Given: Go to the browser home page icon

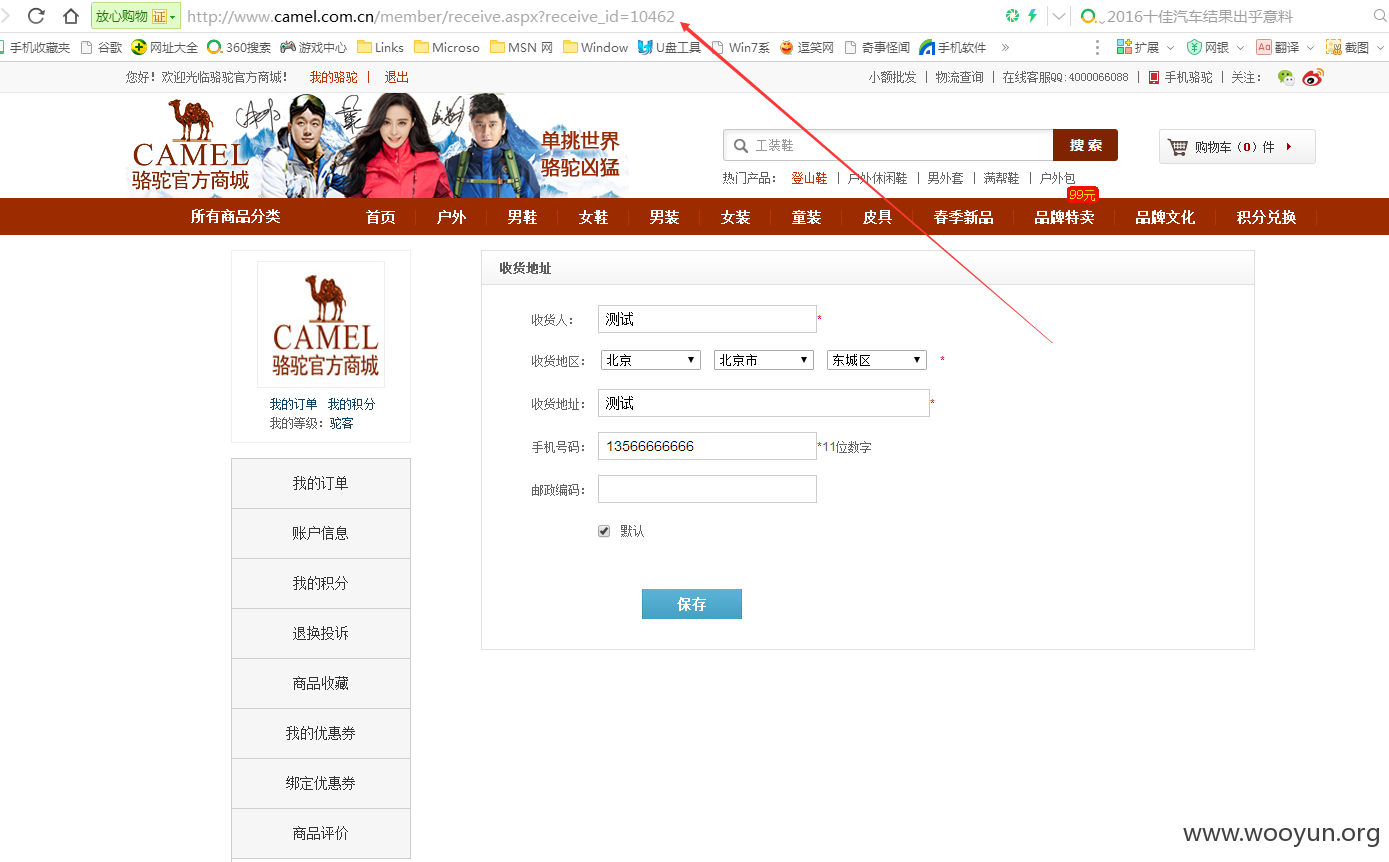Looking at the screenshot, I should coord(71,16).
